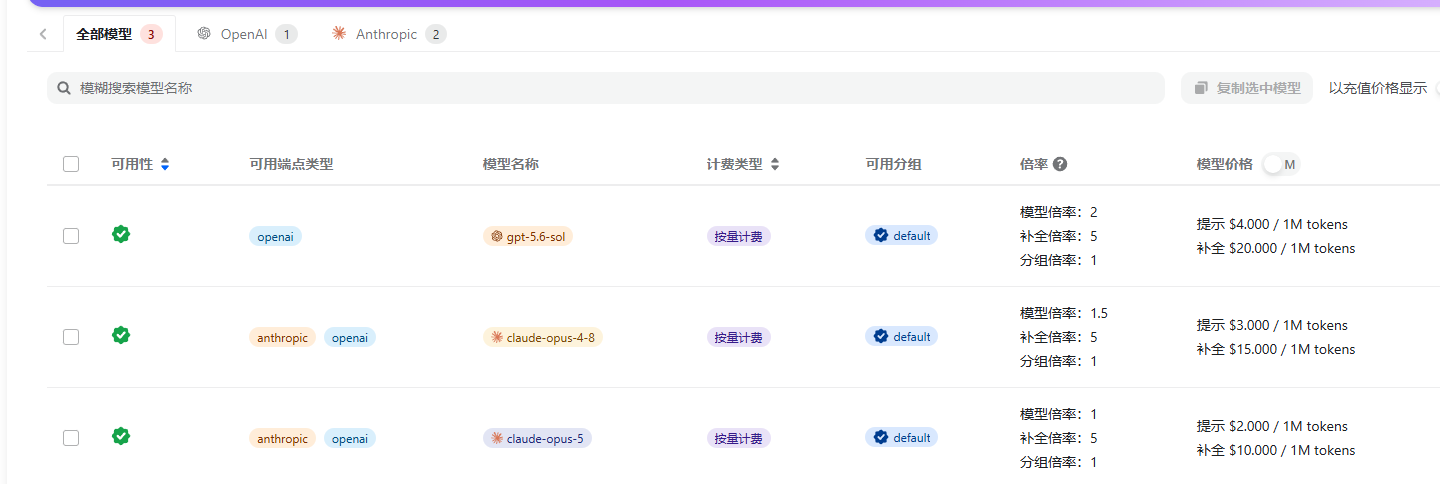Check the claude-opus-4-8 row checkbox
Viewport: 1440px width, 484px height.
coord(71,337)
